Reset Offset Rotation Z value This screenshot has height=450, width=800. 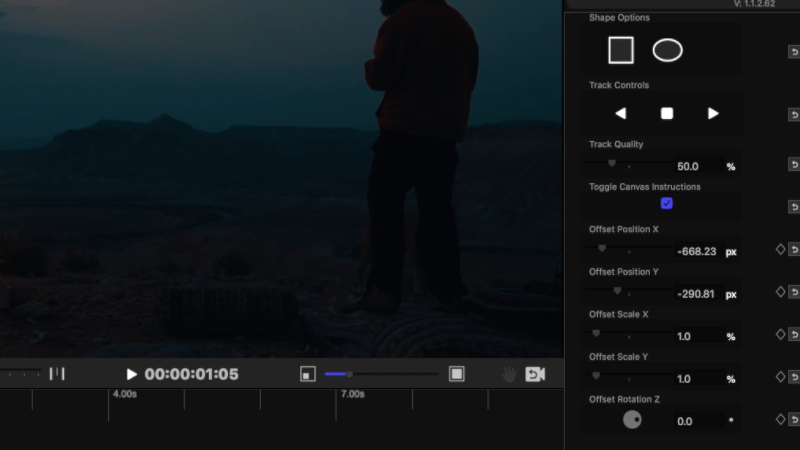tap(794, 419)
